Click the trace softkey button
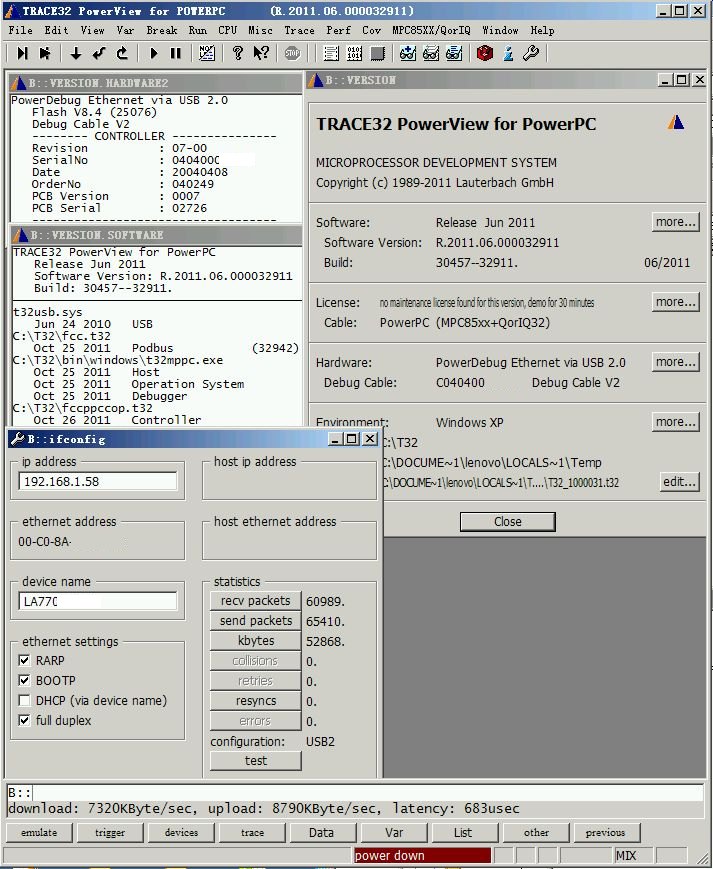Viewport: 713px width, 869px height. point(252,832)
